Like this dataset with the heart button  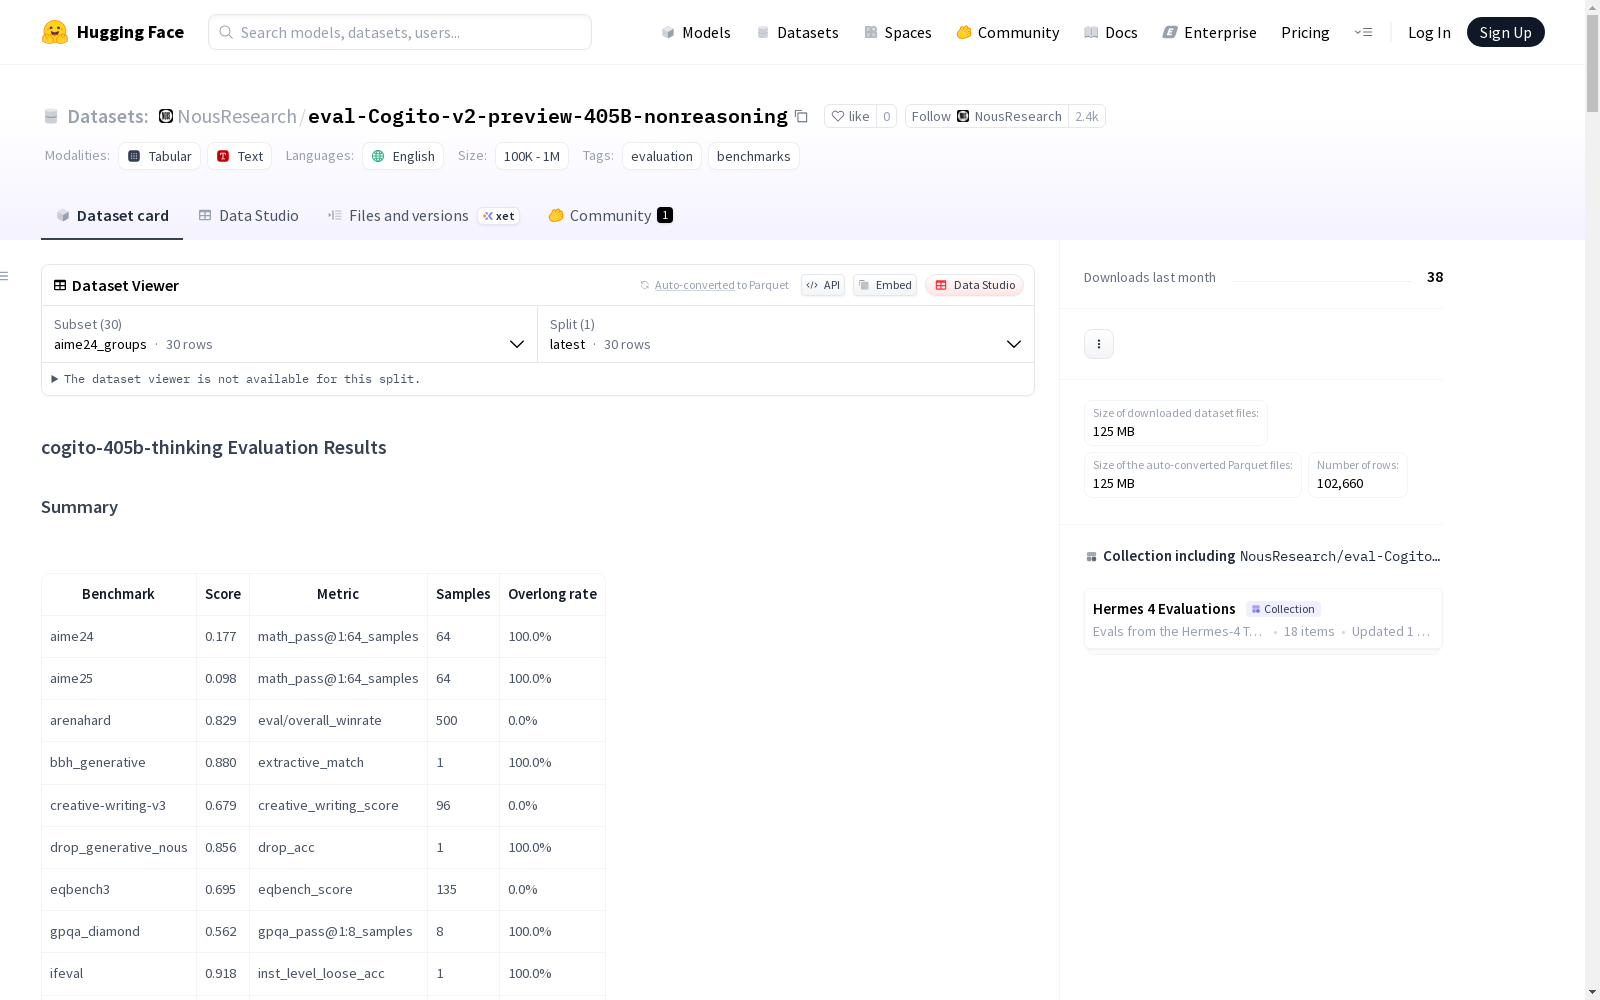tap(850, 116)
